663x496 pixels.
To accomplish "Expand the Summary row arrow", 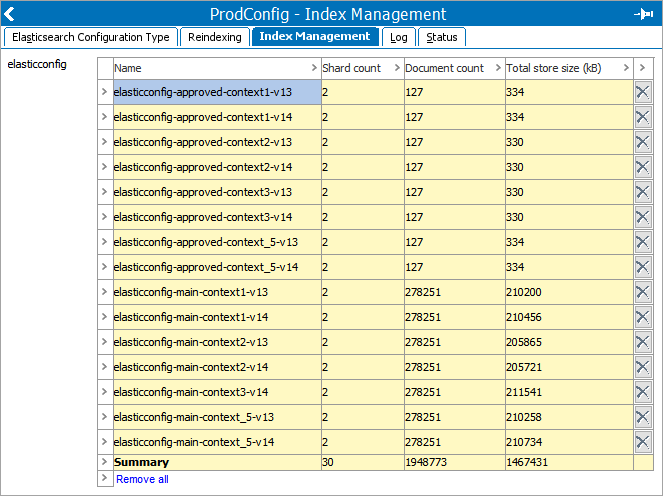I will pyautogui.click(x=105, y=462).
